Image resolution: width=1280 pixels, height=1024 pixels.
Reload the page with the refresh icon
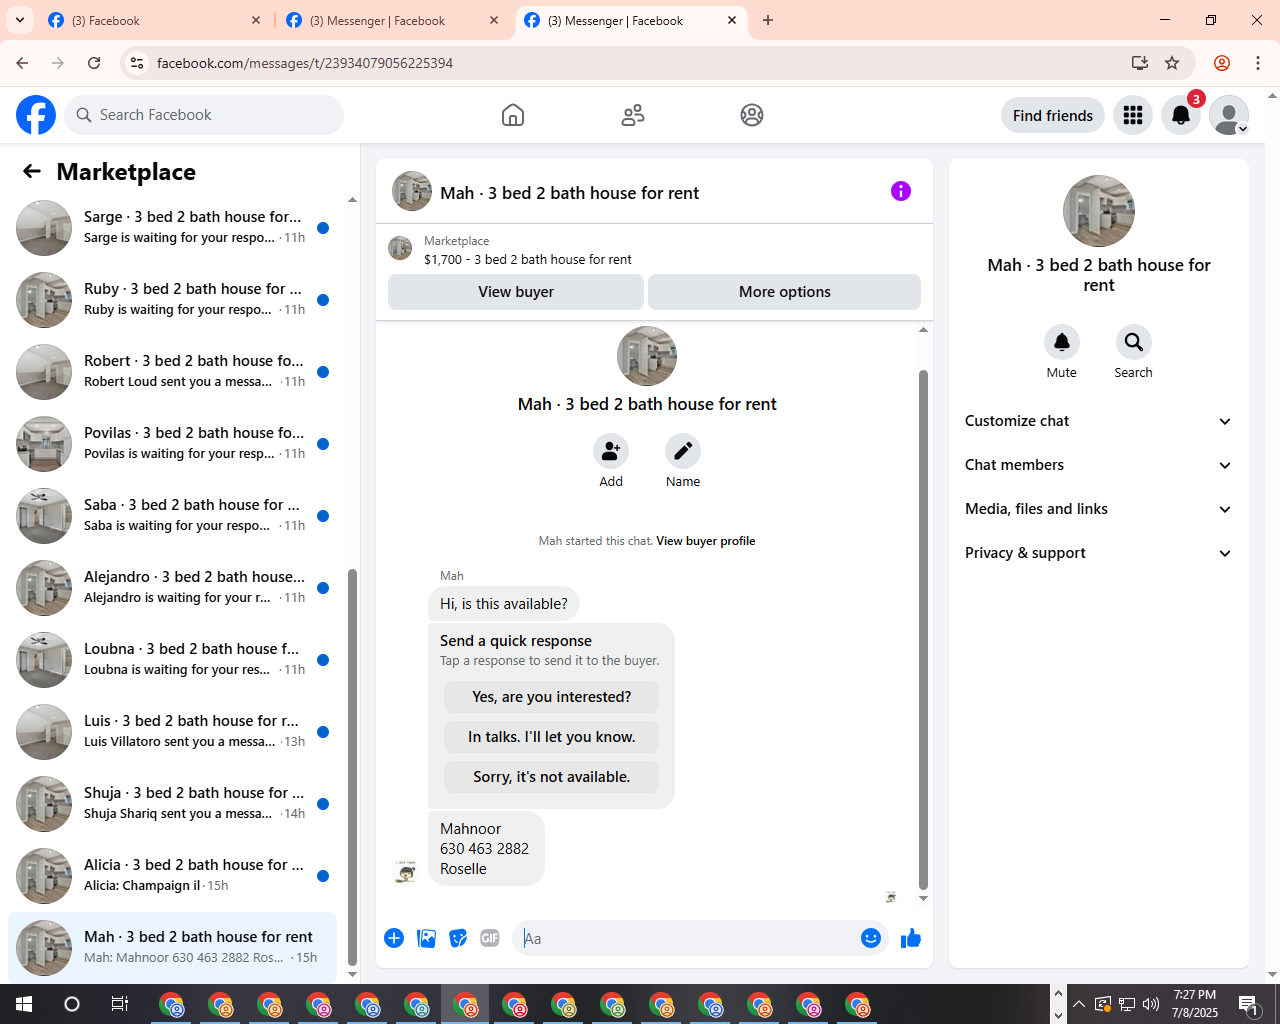tap(94, 63)
